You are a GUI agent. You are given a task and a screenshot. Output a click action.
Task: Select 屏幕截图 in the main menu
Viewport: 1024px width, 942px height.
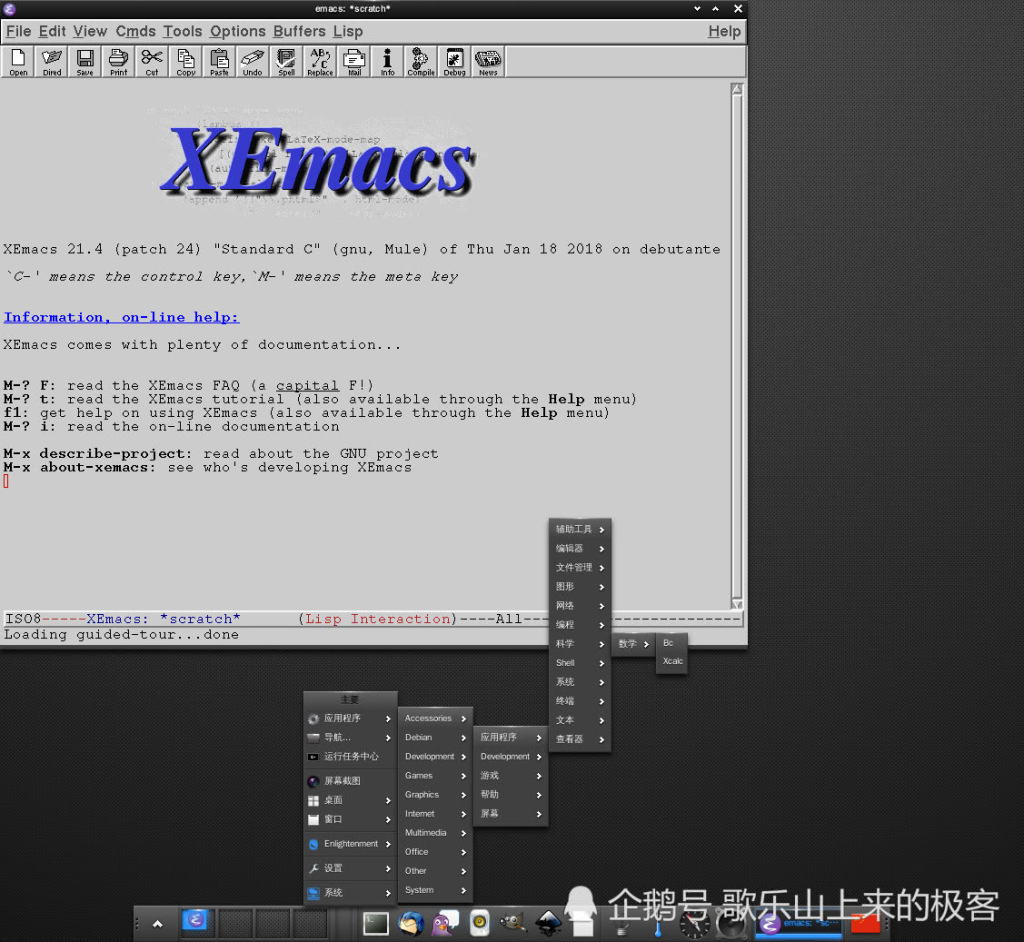tap(350, 781)
